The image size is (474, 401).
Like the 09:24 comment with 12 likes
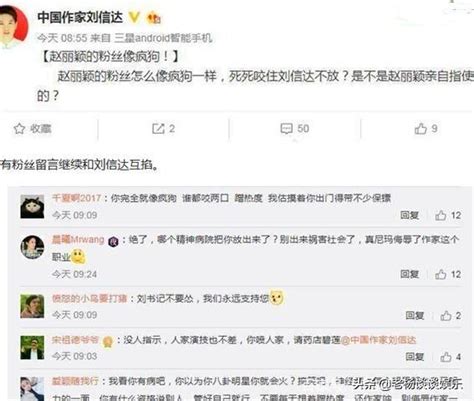pos(440,274)
